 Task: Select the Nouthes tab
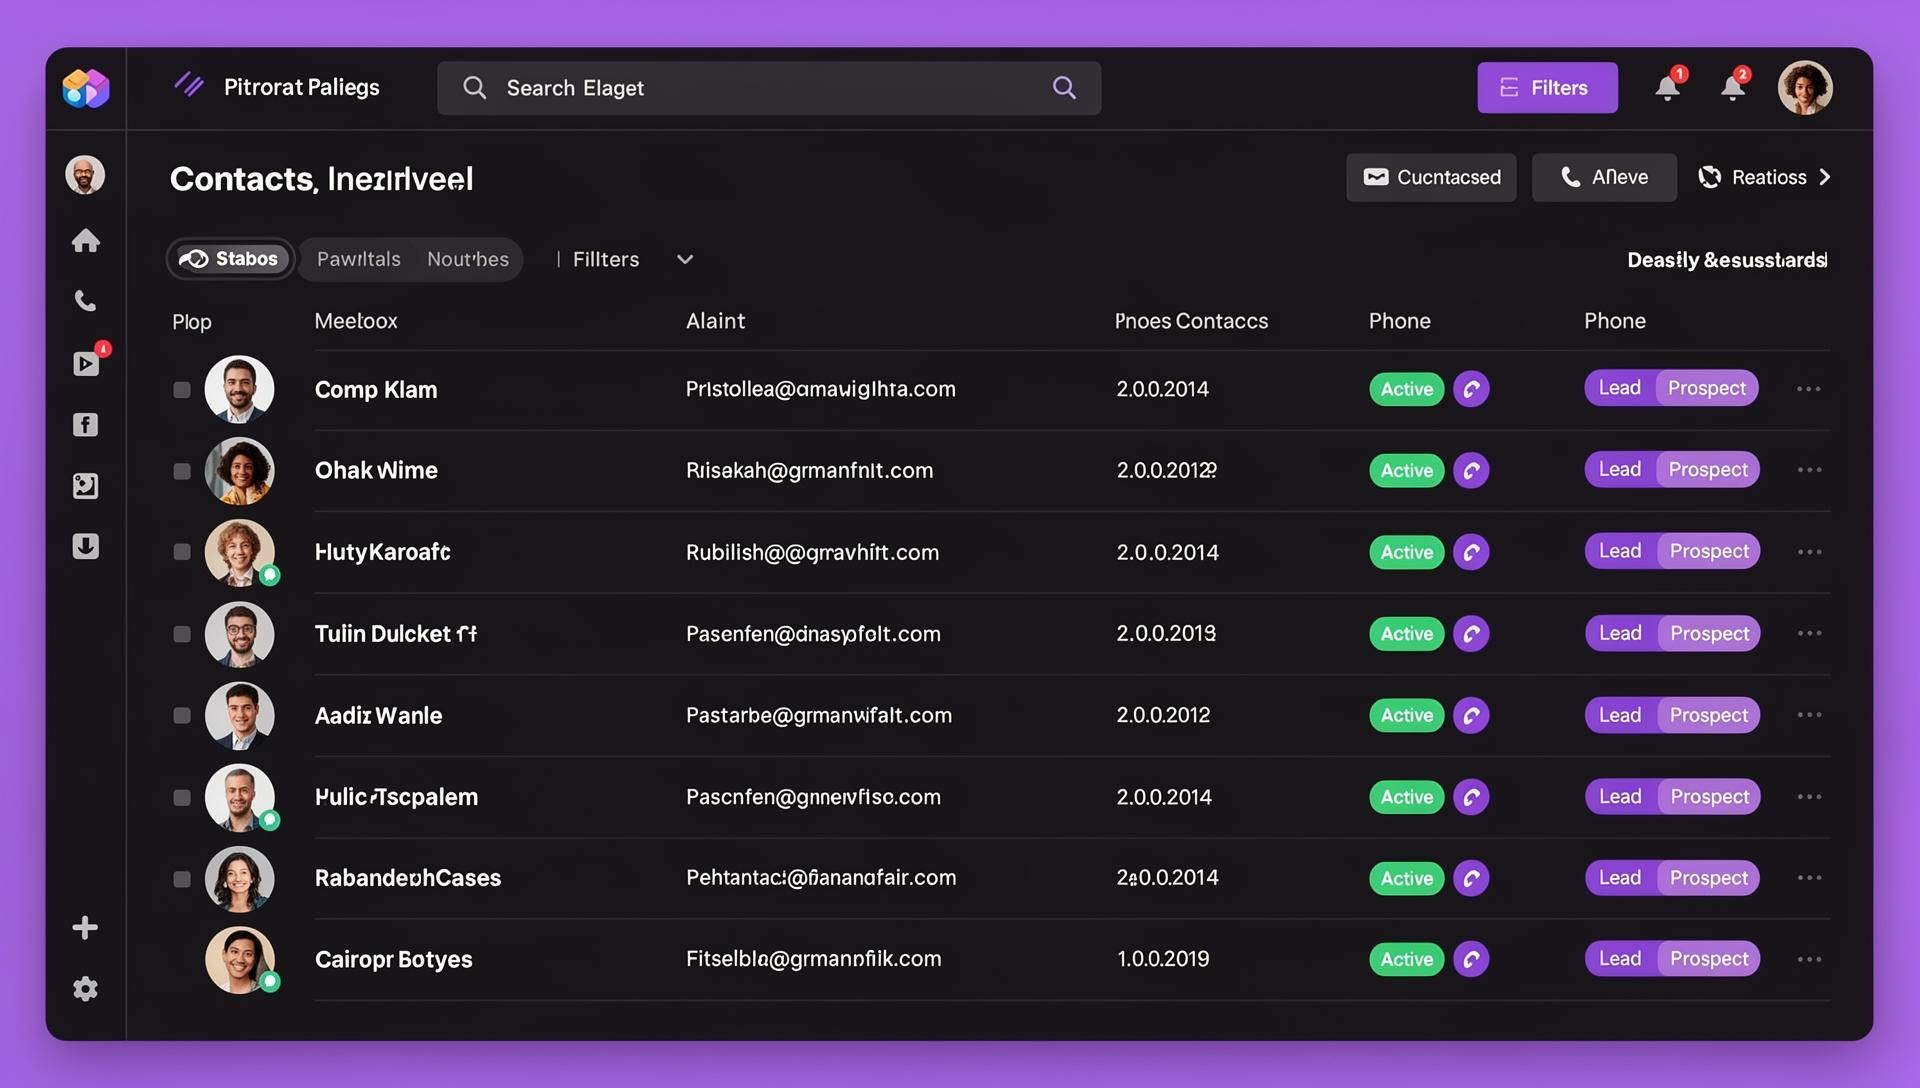[468, 259]
